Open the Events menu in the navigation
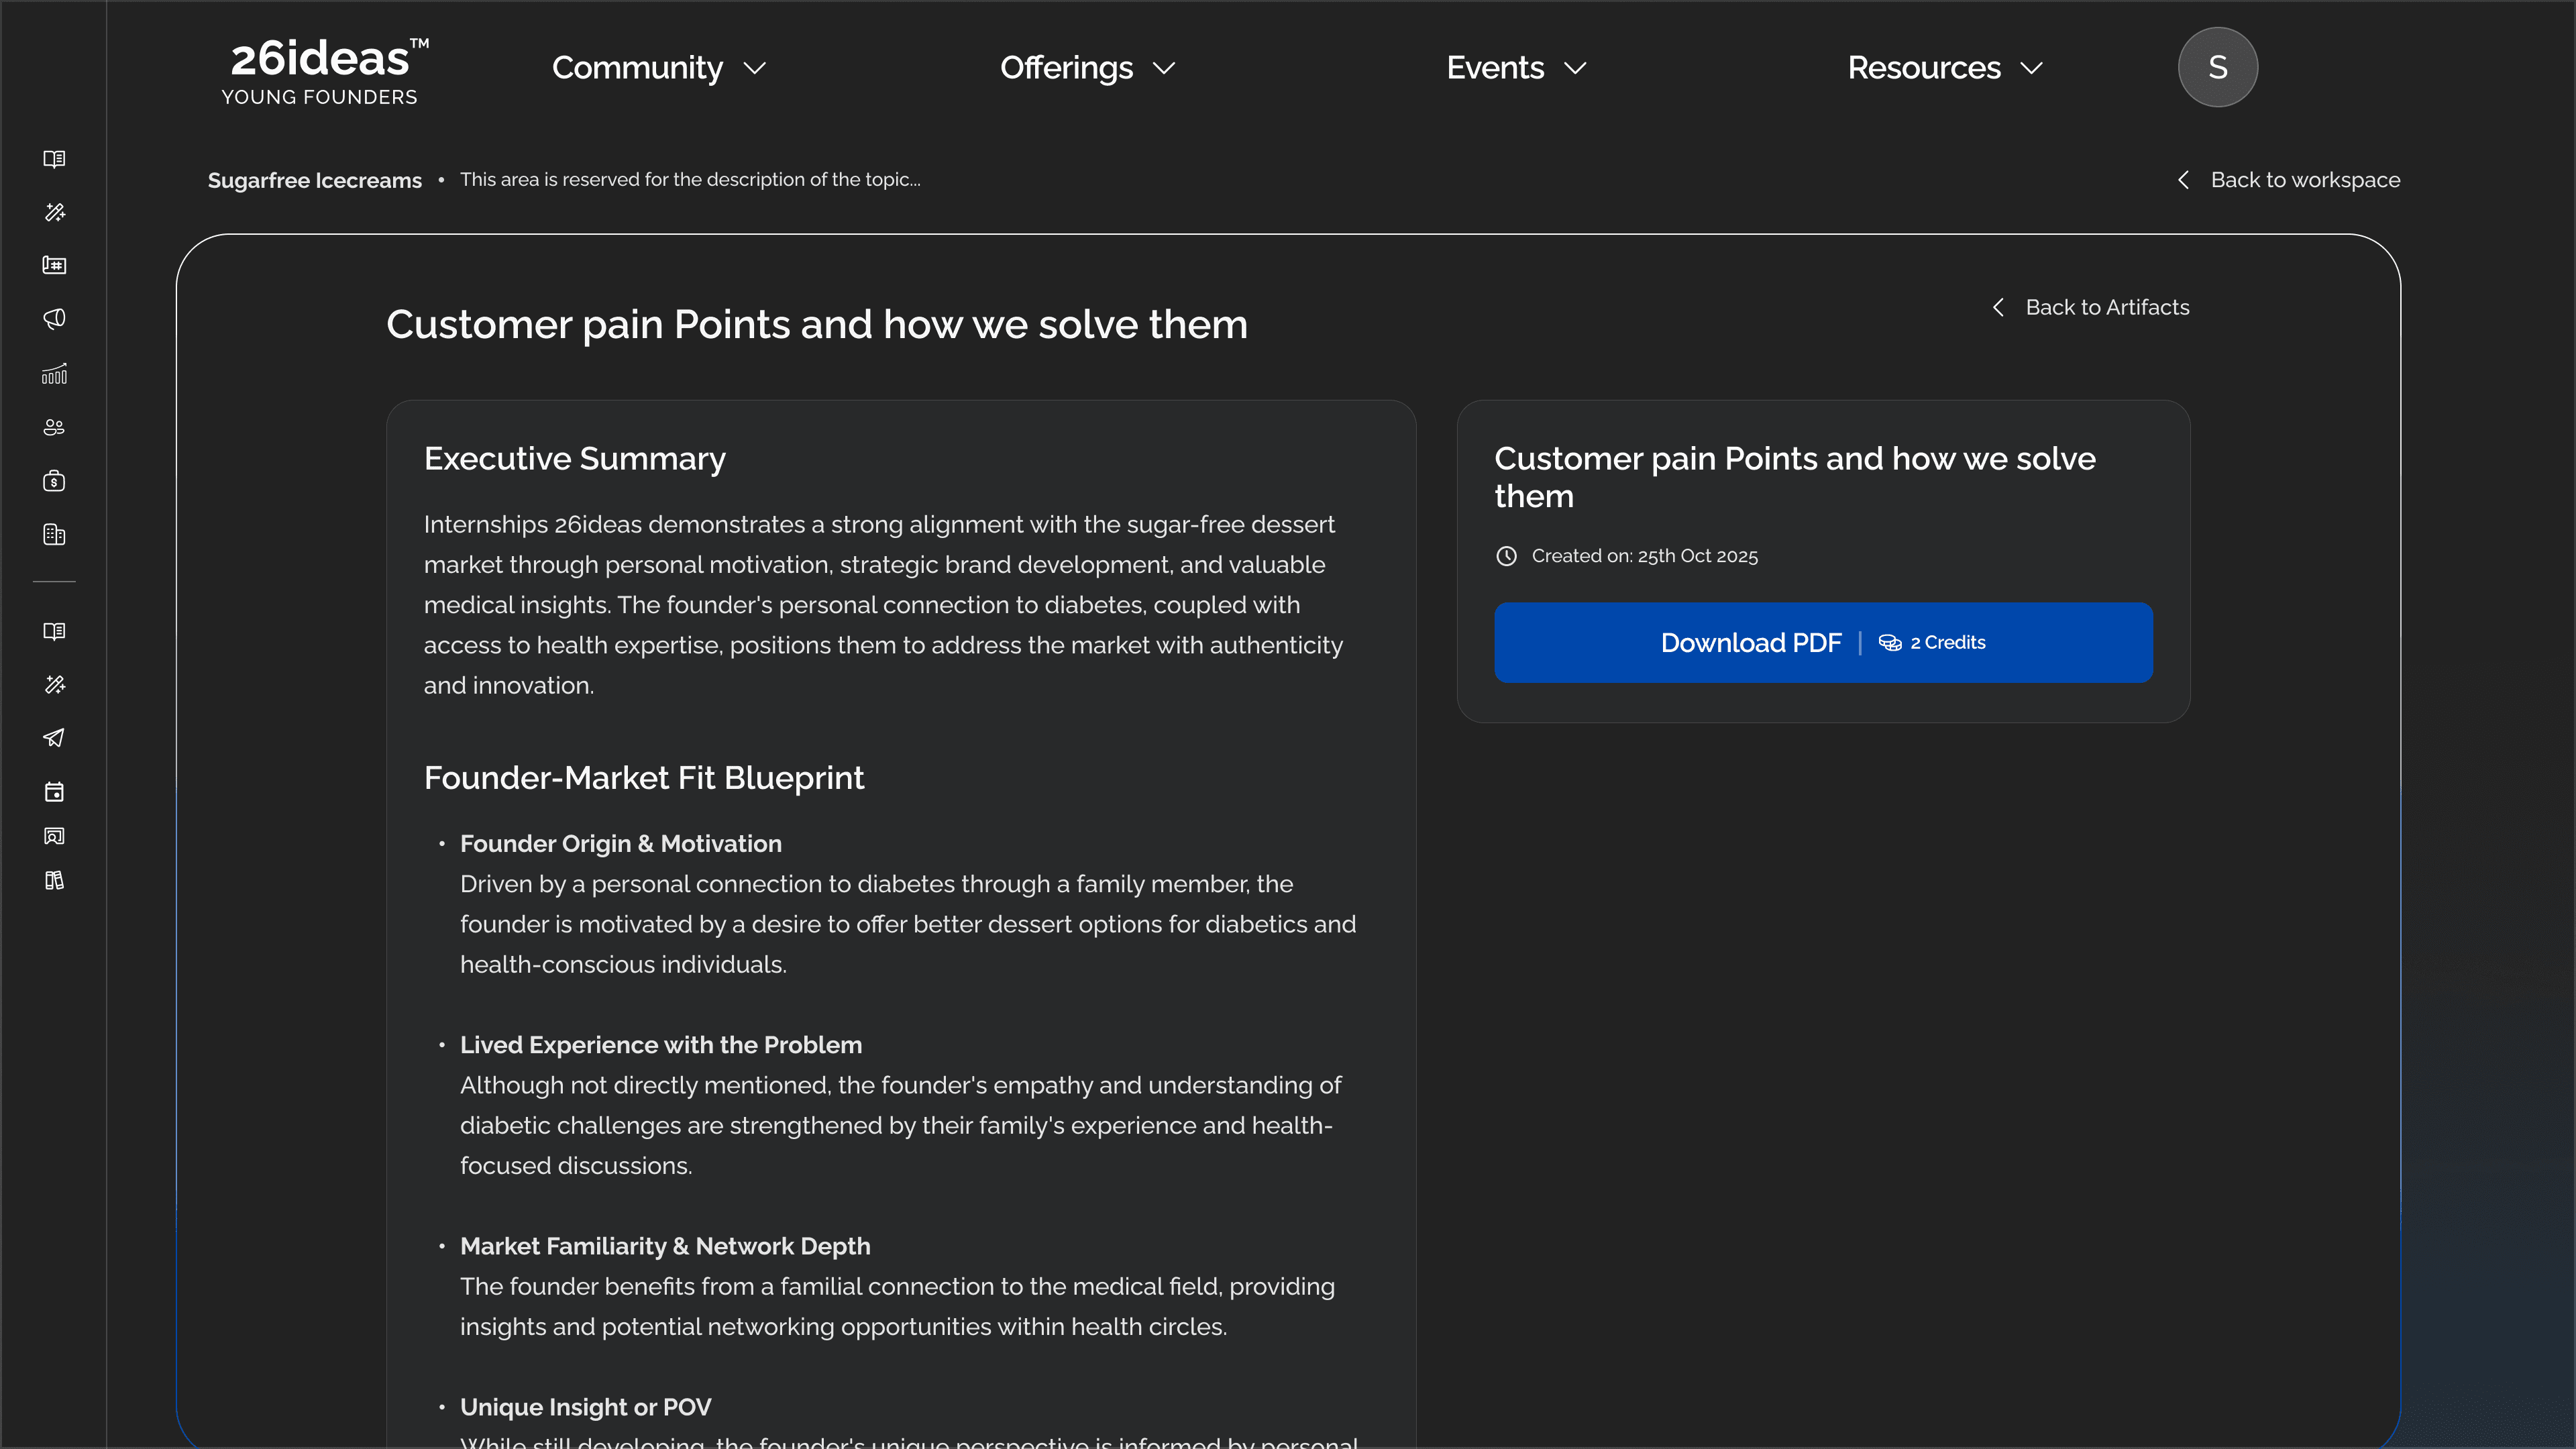Screen dimensions: 2576x1449 point(1515,67)
